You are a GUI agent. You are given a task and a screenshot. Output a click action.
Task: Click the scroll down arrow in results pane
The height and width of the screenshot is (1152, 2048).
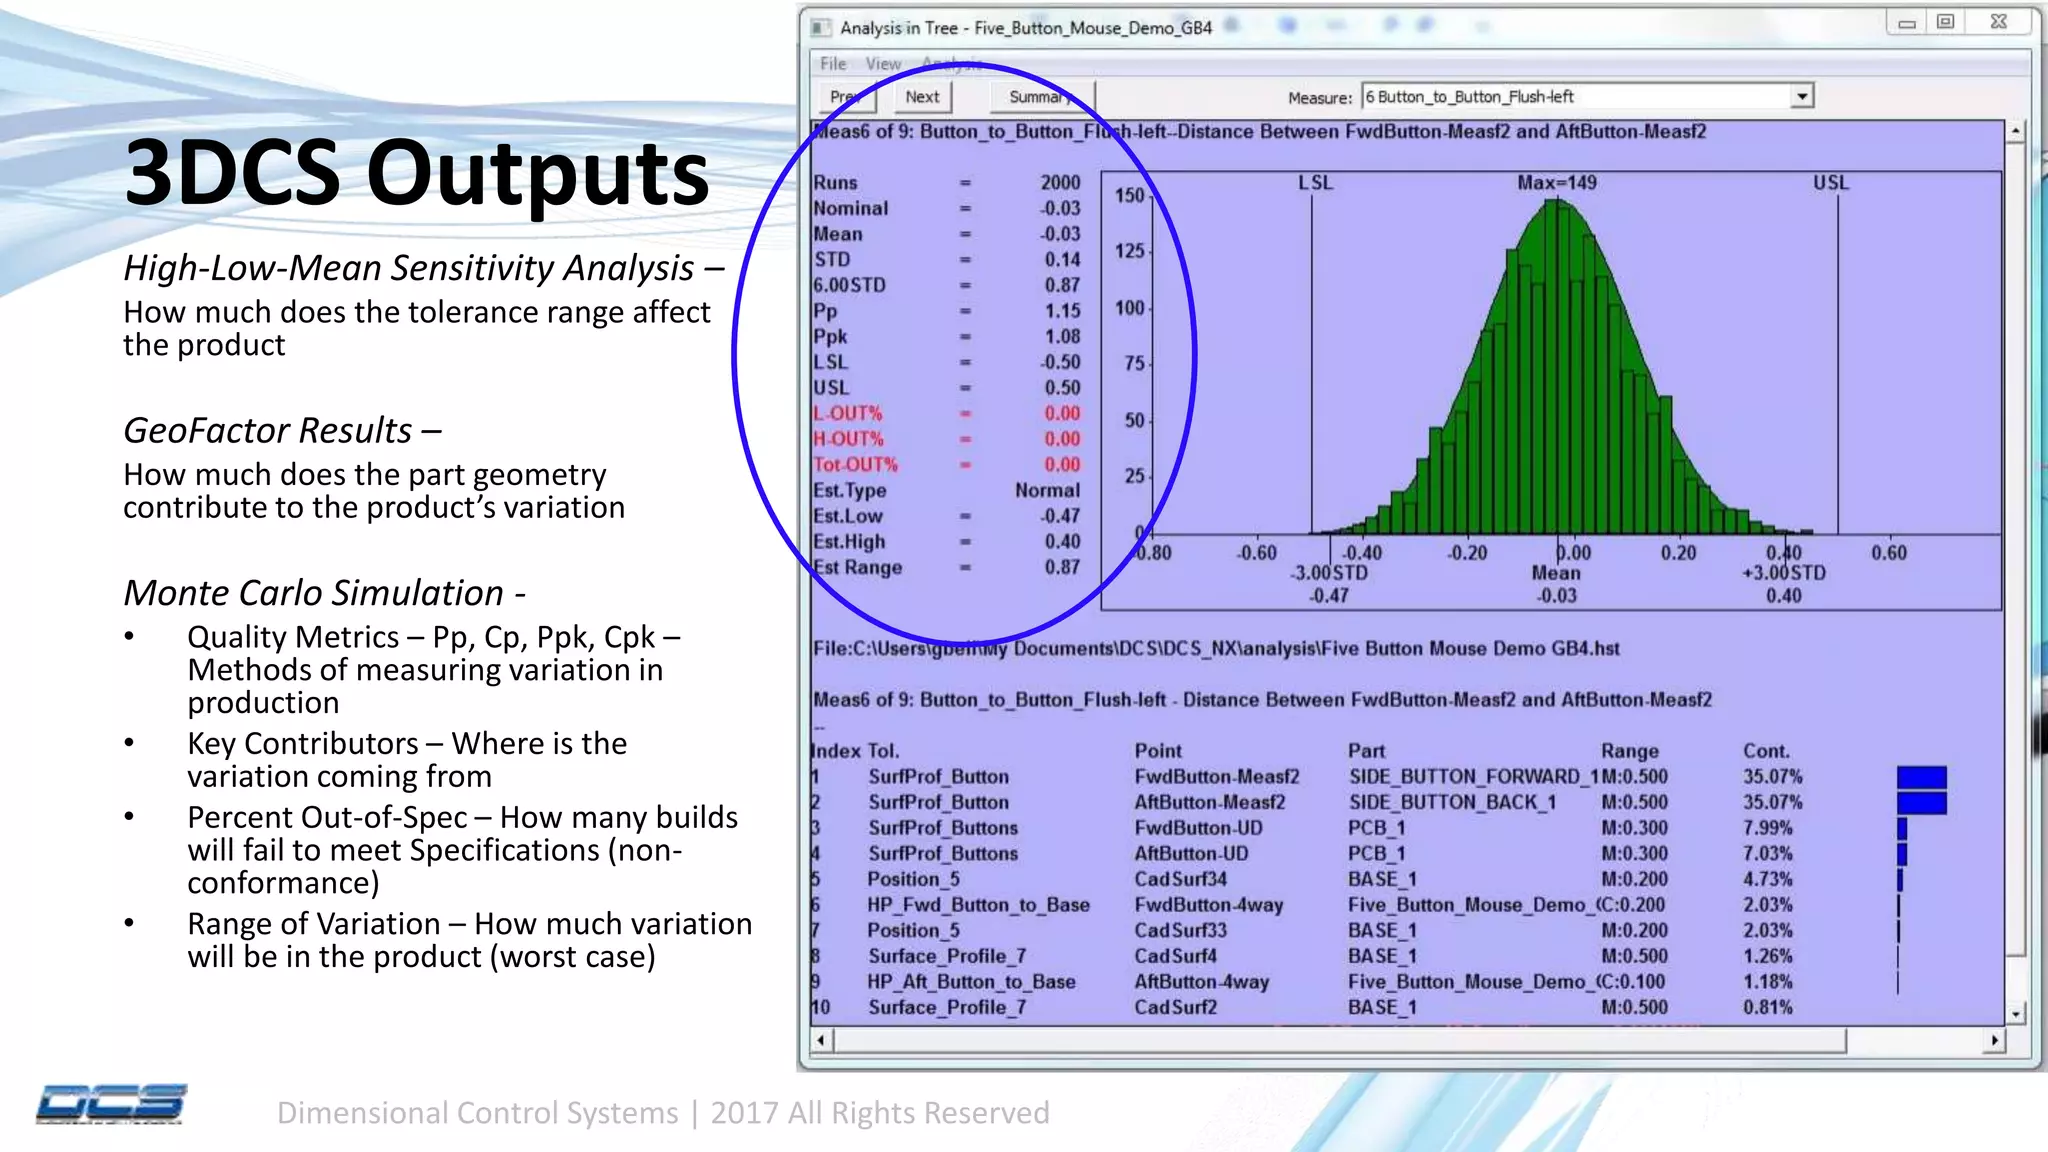tap(2016, 1014)
